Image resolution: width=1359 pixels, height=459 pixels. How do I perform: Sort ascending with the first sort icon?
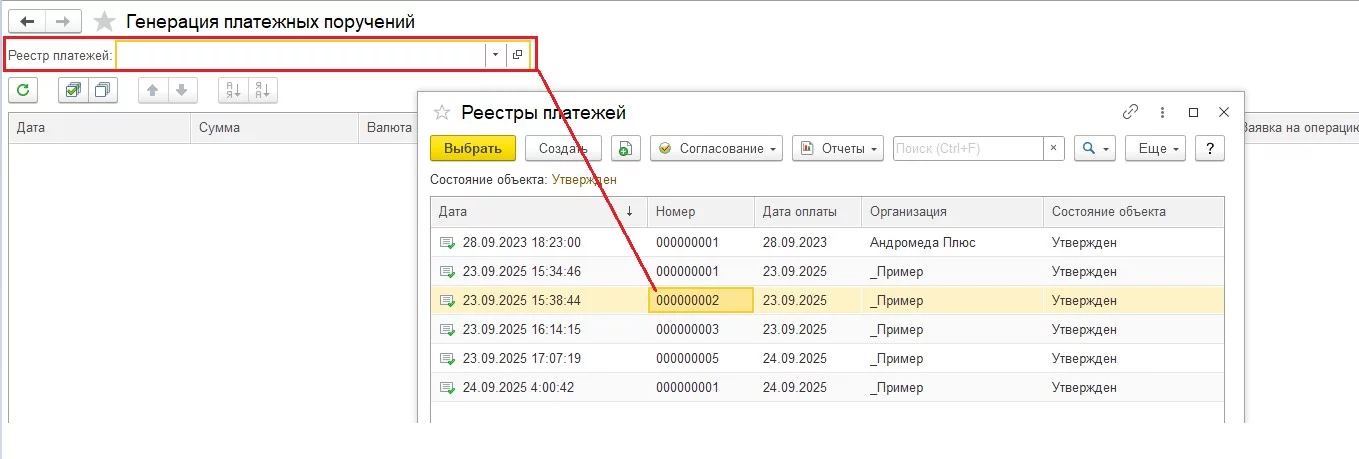pyautogui.click(x=233, y=90)
